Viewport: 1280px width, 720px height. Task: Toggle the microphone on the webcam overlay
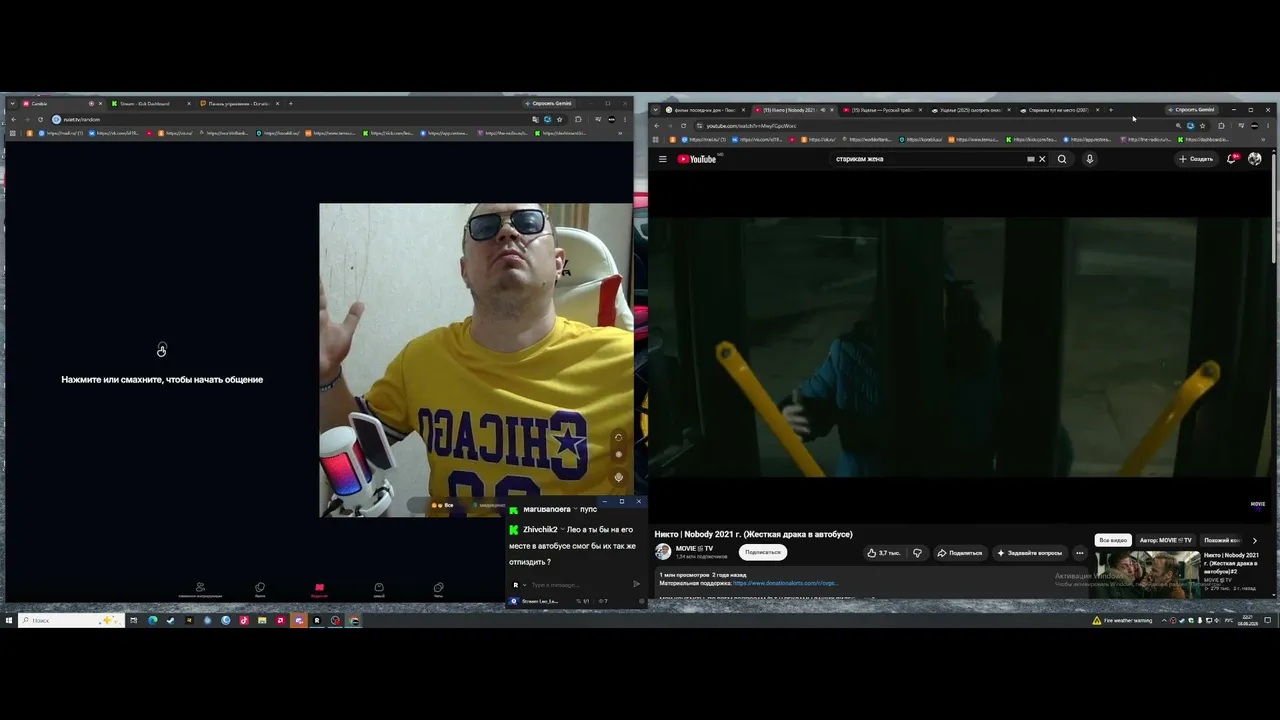click(618, 477)
